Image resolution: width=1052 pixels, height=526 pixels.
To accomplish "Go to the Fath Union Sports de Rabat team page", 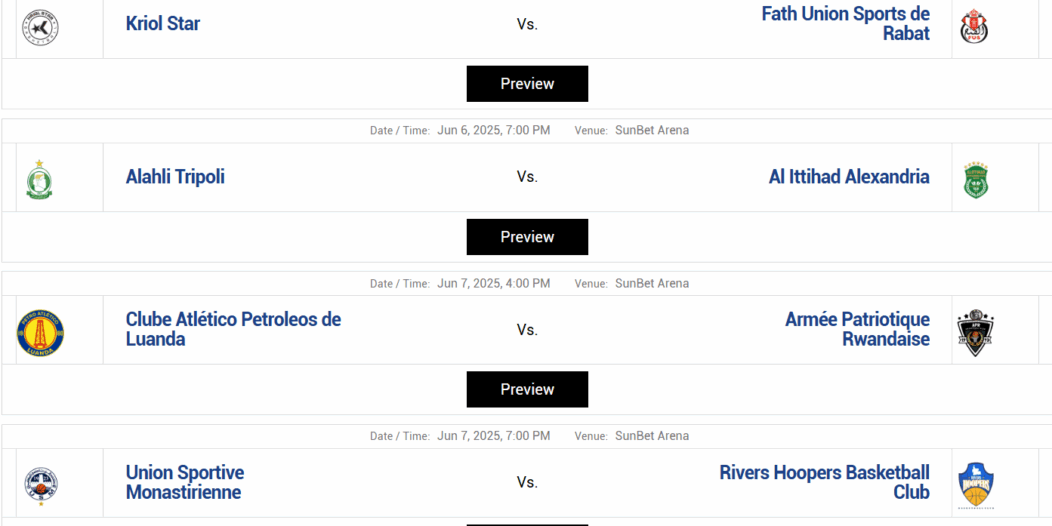I will point(845,24).
